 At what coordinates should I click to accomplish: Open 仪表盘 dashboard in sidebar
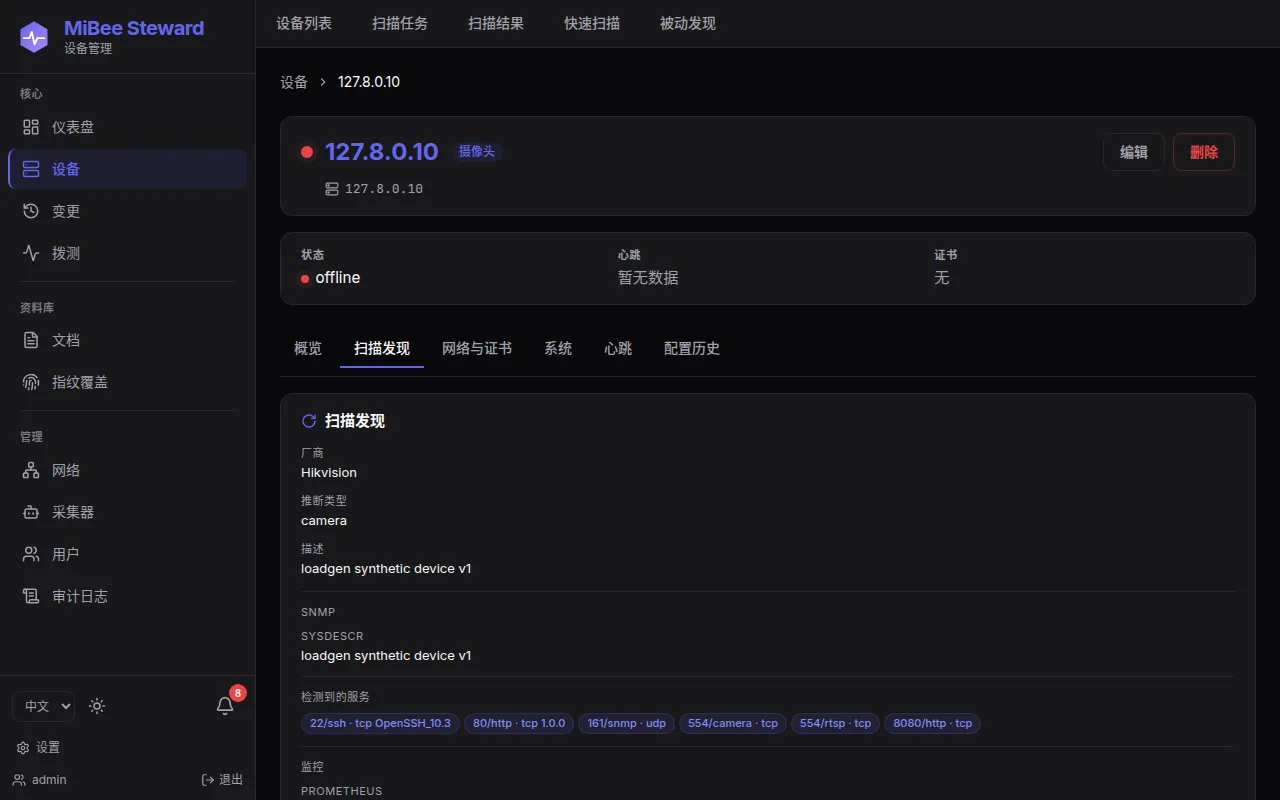tap(127, 127)
